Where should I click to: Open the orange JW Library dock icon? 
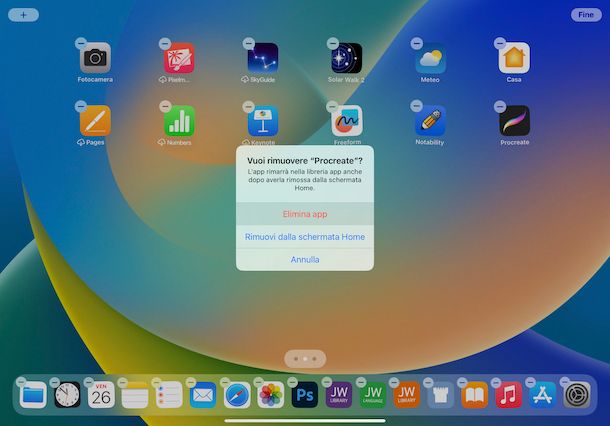point(407,395)
